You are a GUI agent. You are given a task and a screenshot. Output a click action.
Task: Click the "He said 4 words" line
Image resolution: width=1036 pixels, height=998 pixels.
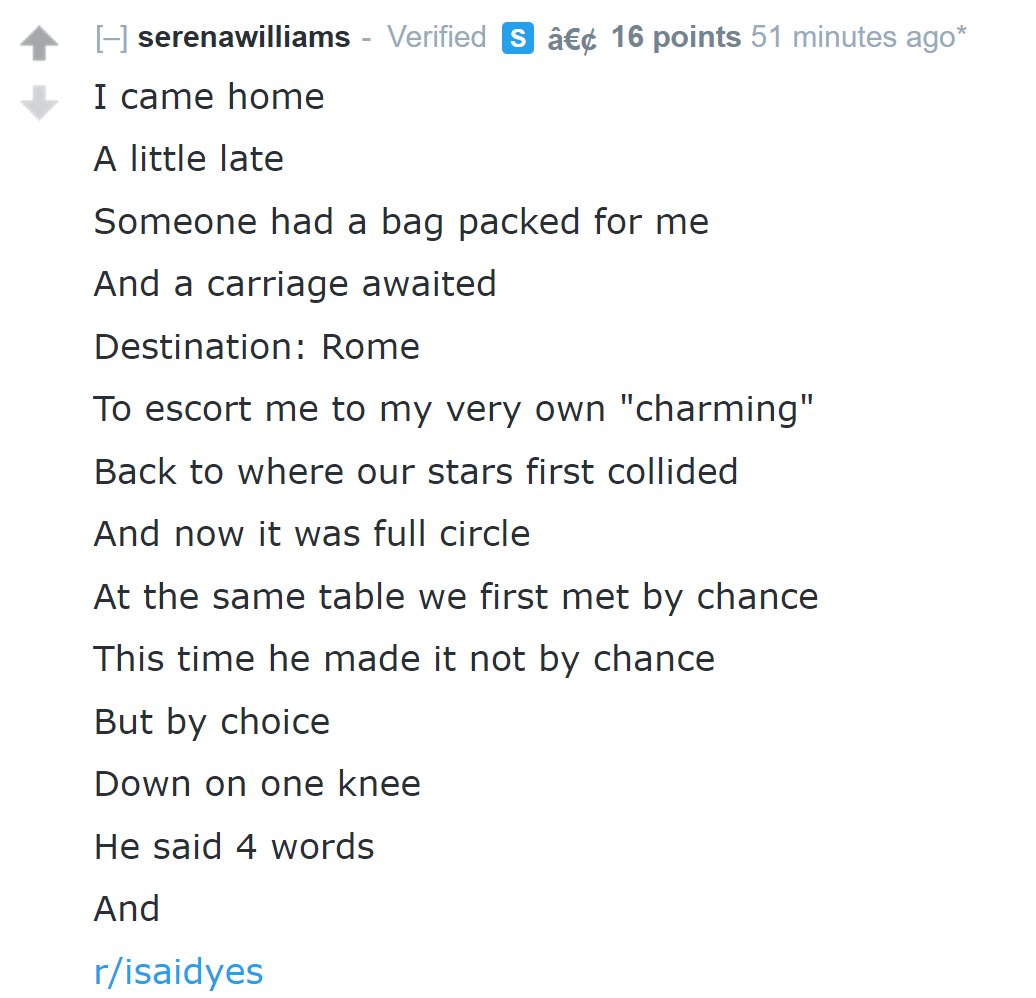tap(234, 847)
